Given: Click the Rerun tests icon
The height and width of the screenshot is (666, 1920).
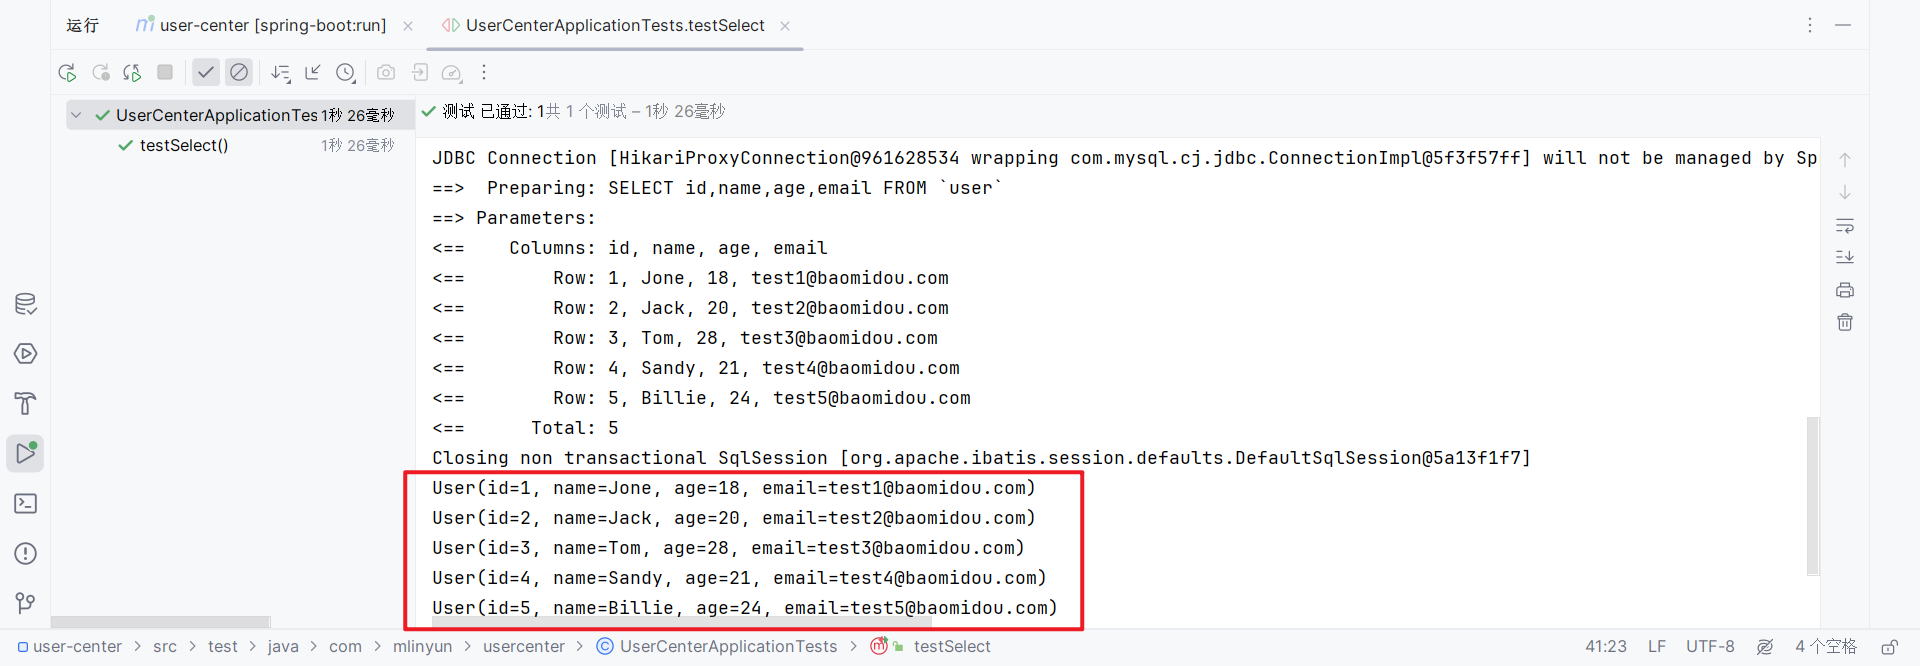Looking at the screenshot, I should pos(67,73).
